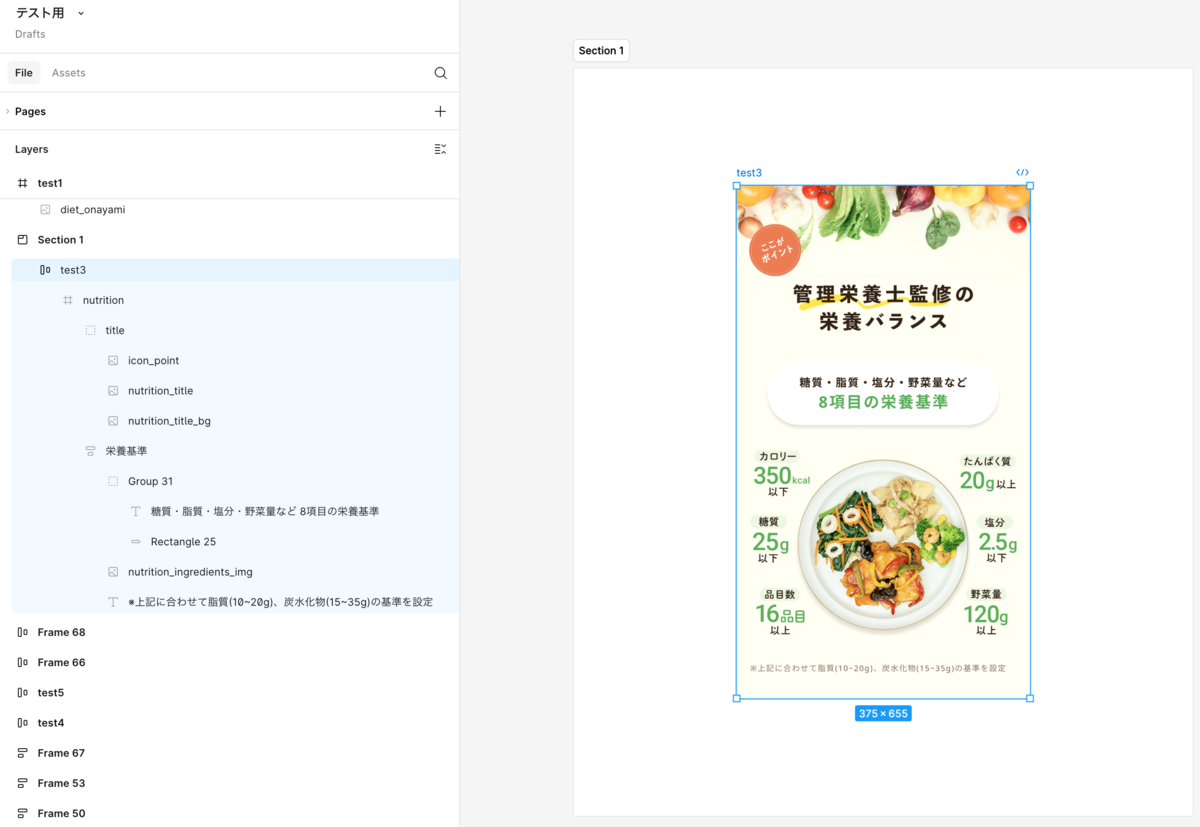Click the rectangle icon beside Rectangle 25
Screen dimensions: 1200x827
pos(136,542)
